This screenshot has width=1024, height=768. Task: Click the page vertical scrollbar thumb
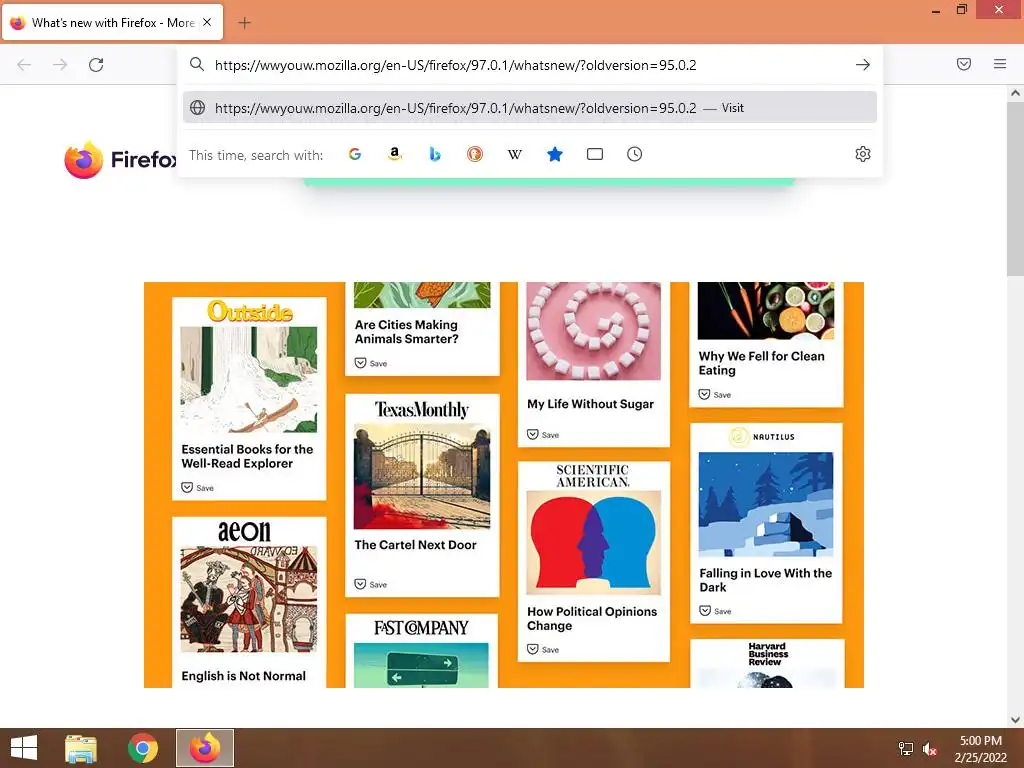1015,189
